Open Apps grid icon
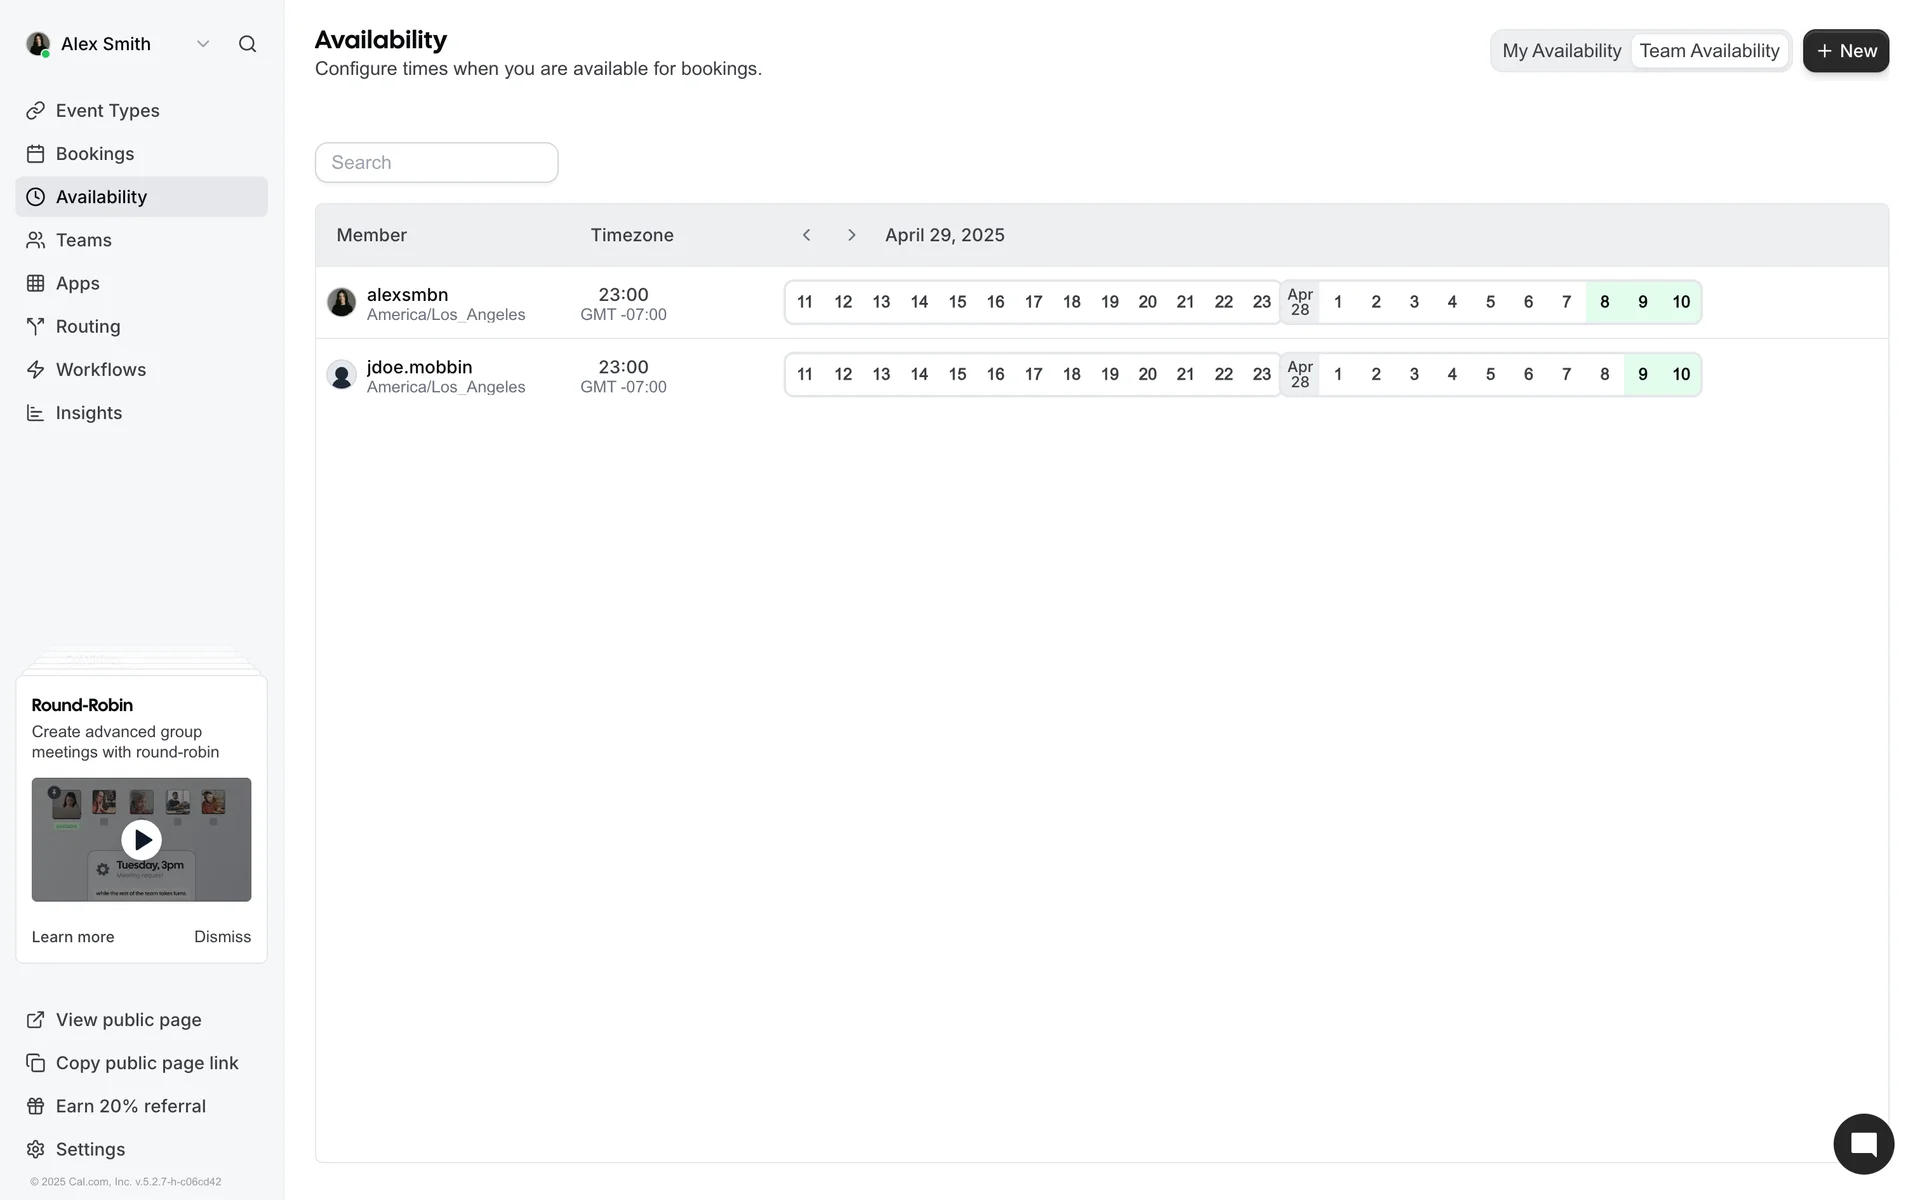Image resolution: width=1920 pixels, height=1200 pixels. pyautogui.click(x=36, y=284)
